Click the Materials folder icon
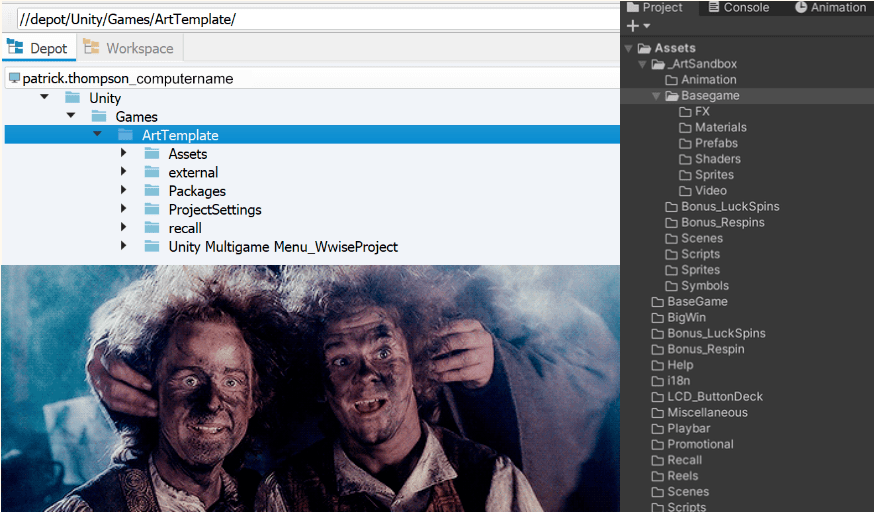 pos(685,128)
